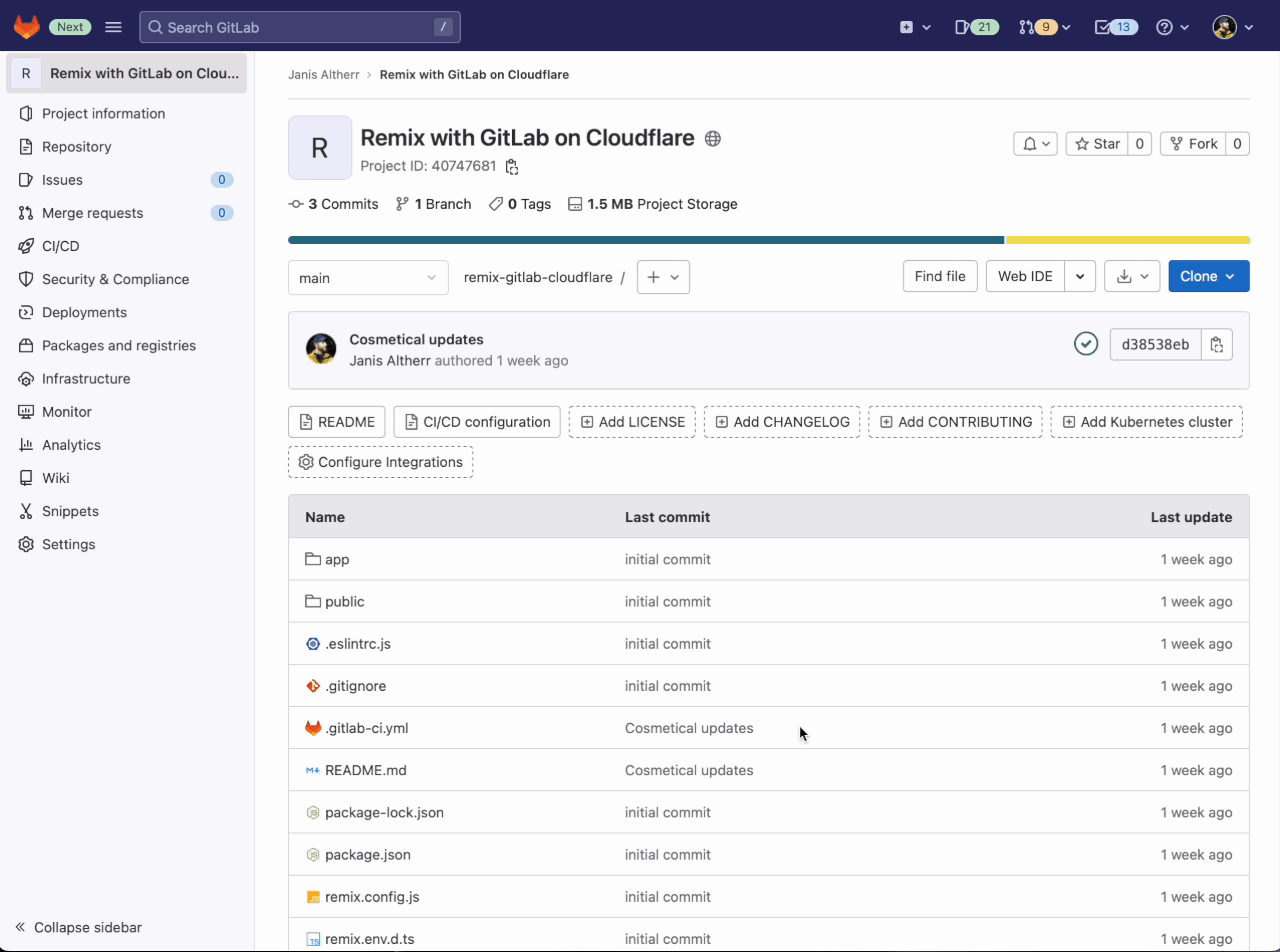
Task: Expand the Clone dropdown
Action: [1209, 276]
